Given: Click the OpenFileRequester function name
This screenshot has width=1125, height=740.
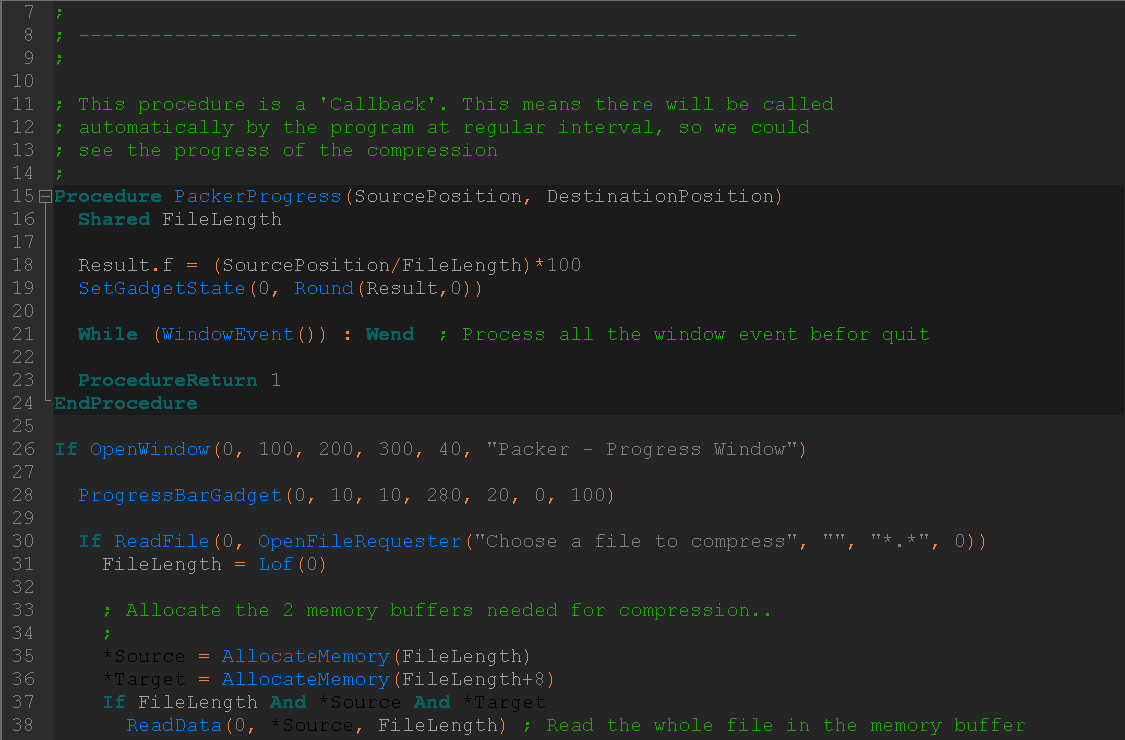Looking at the screenshot, I should [360, 542].
